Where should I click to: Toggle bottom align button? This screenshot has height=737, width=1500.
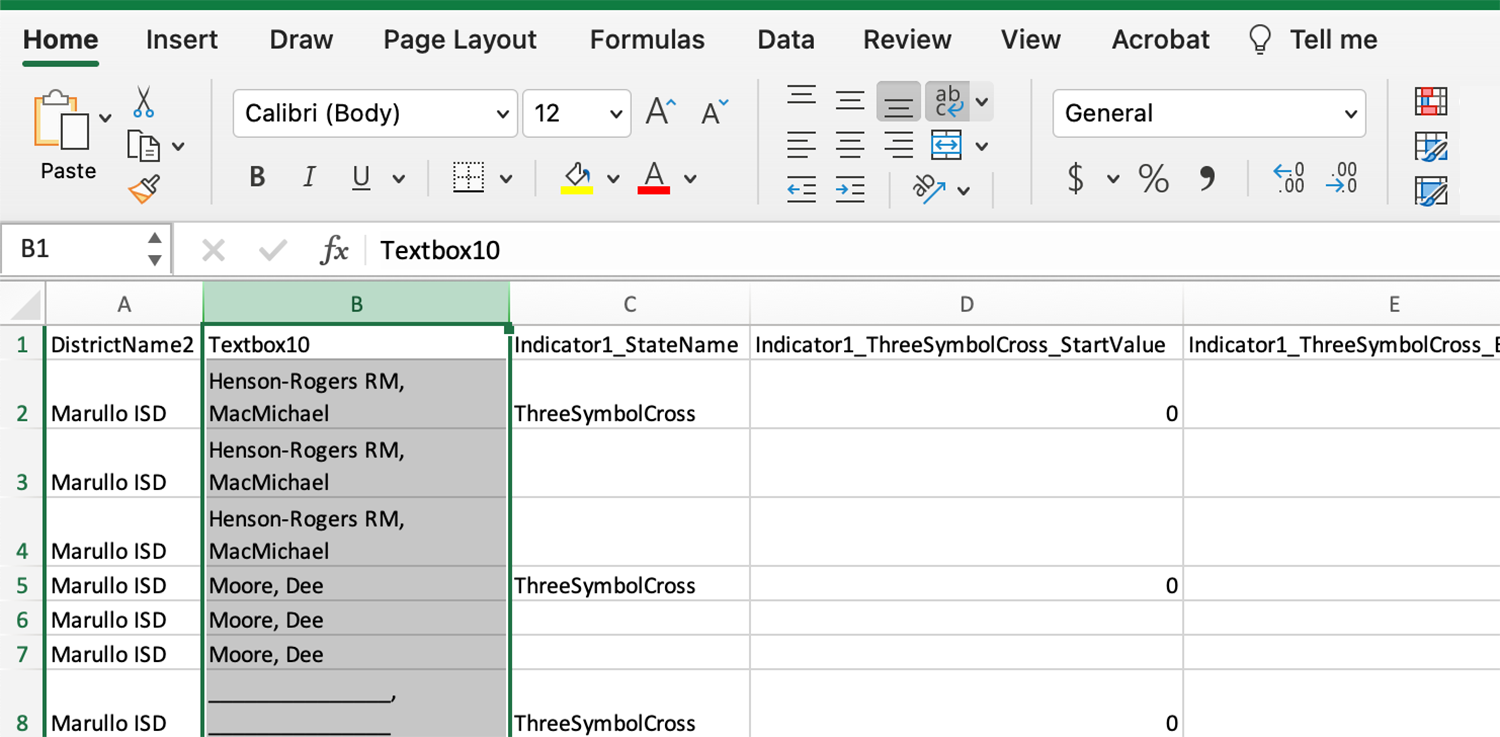tap(898, 101)
